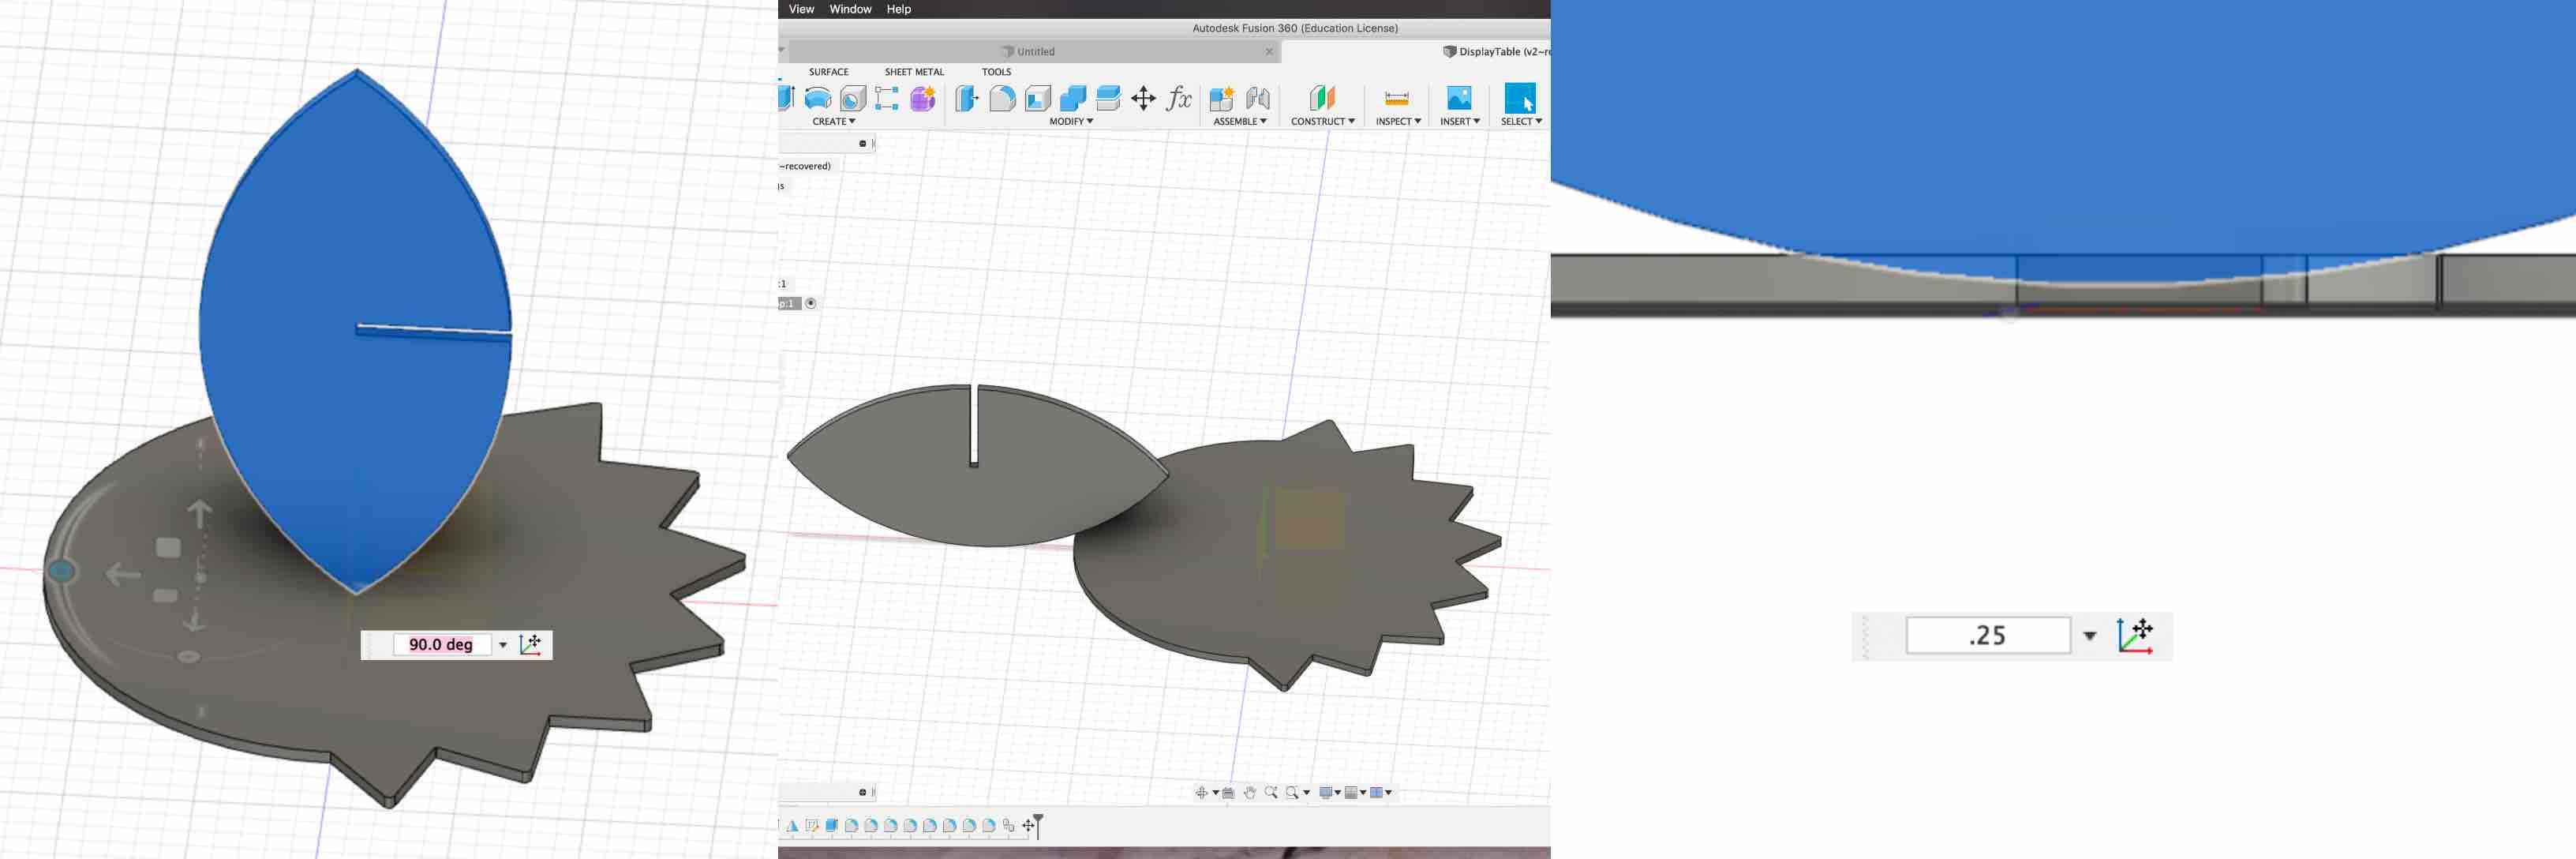Viewport: 2576px width, 859px height.
Task: Click the dashed-square icon left of Create Form
Action: tap(886, 98)
